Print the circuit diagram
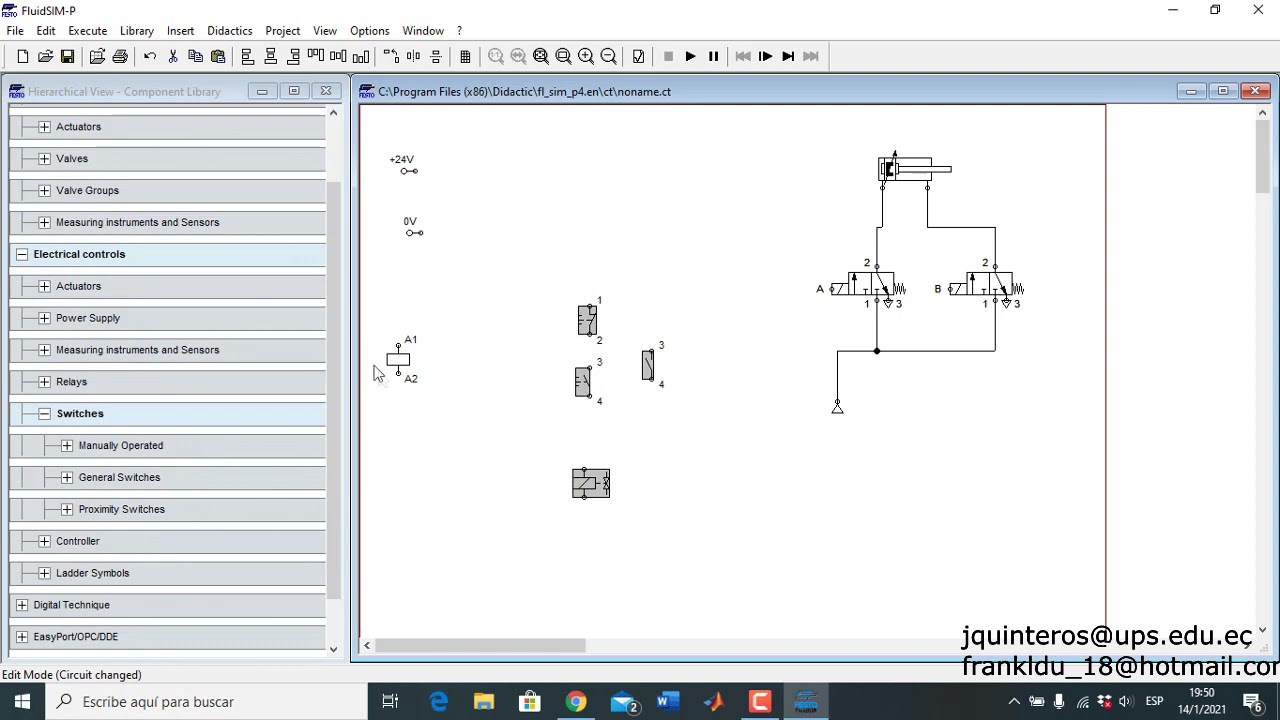This screenshot has height=720, width=1280. pos(120,57)
